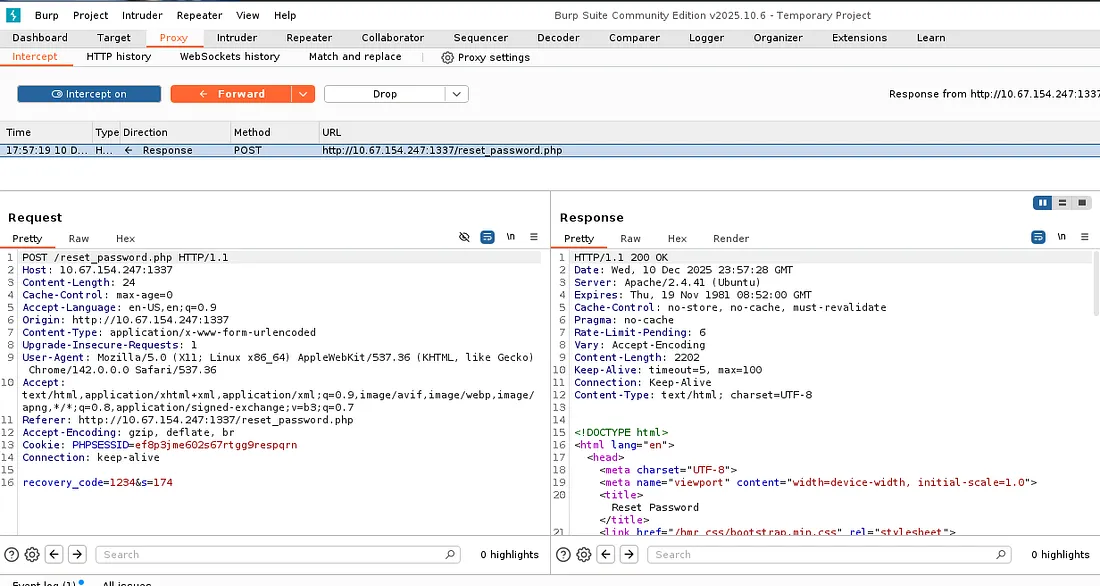
Task: Switch to side-by-side layout view
Action: click(1043, 203)
